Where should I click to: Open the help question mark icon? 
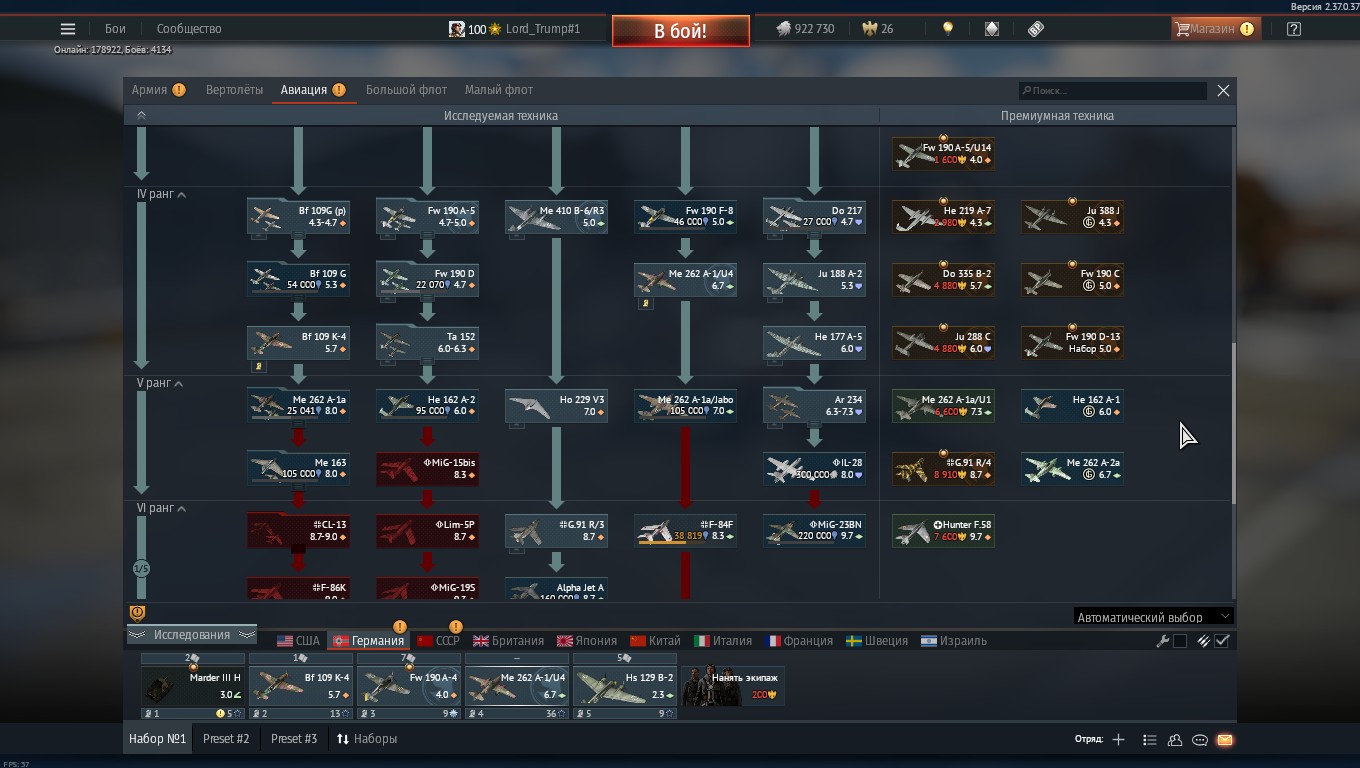point(1294,29)
